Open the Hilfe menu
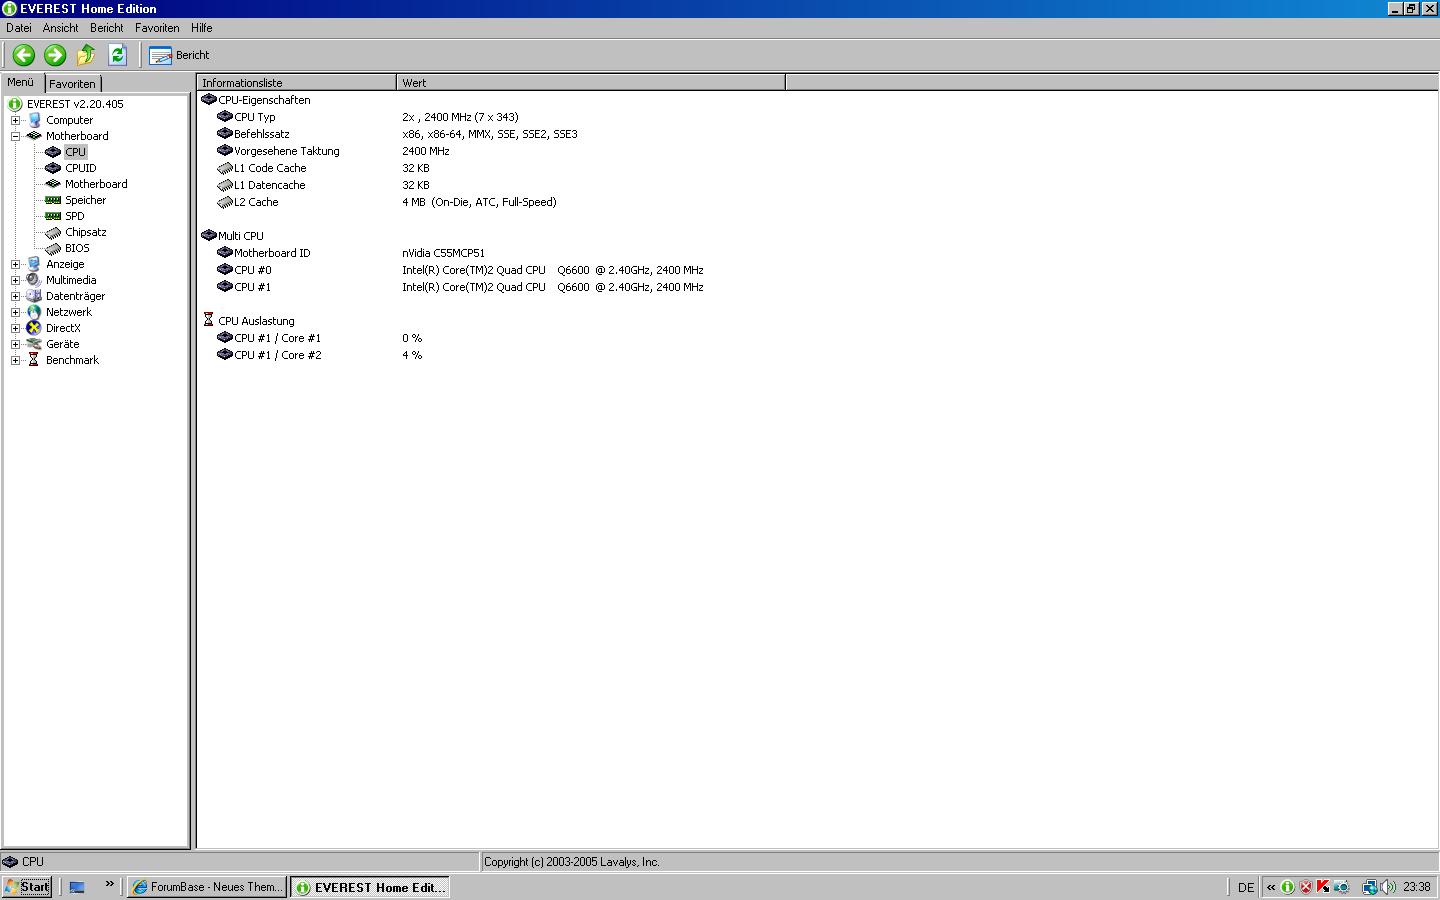Screen dimensions: 1440x900 tap(201, 28)
